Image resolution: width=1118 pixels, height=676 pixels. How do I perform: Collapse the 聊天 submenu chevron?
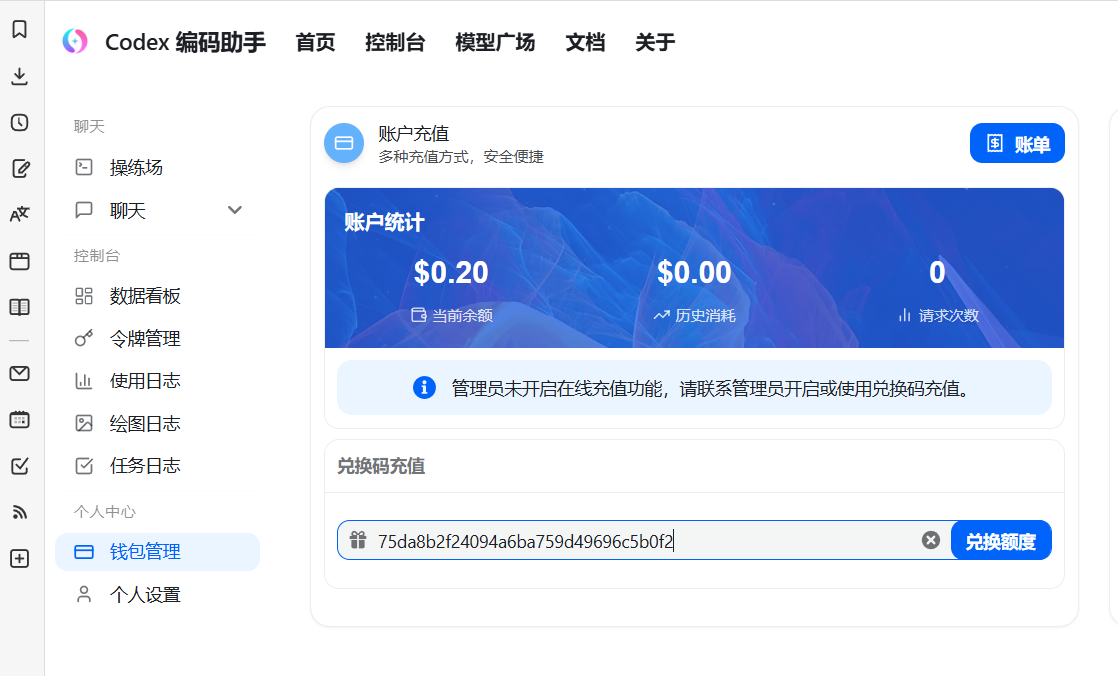click(x=235, y=210)
